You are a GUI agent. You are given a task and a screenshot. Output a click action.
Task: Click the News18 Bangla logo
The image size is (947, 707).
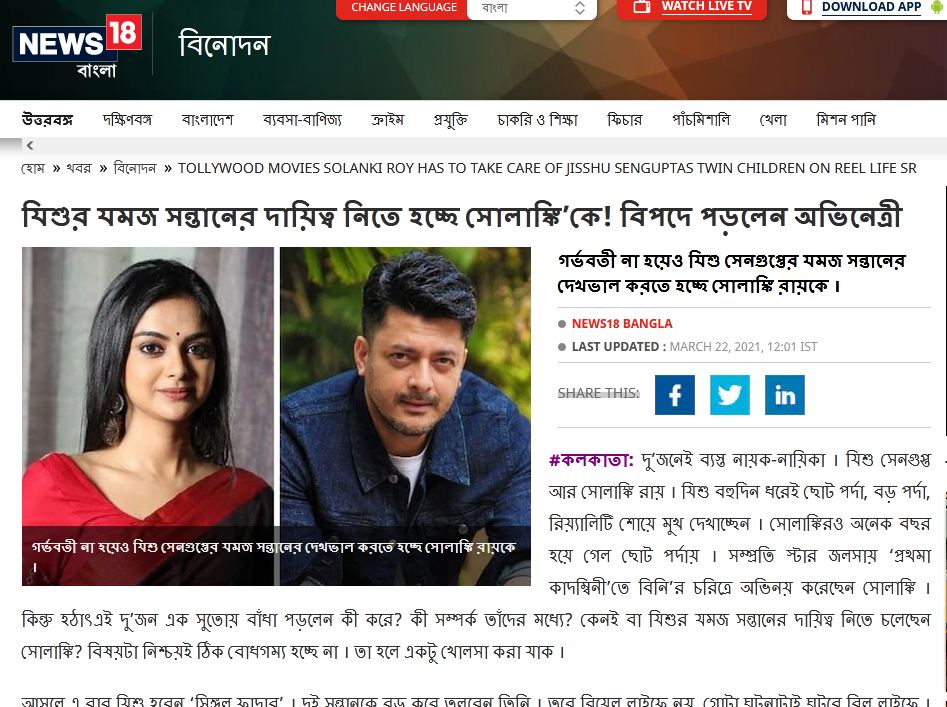click(x=77, y=47)
